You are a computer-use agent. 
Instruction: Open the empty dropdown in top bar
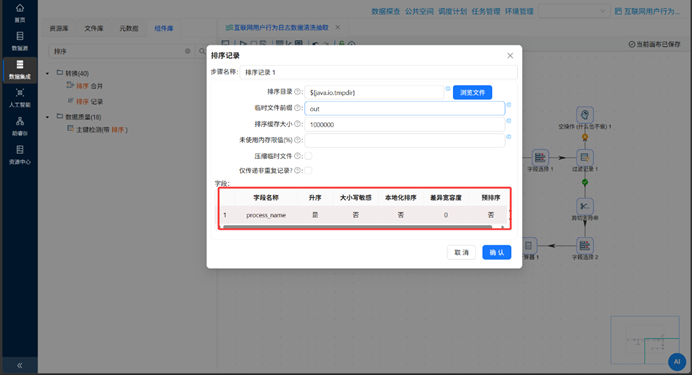coord(574,11)
